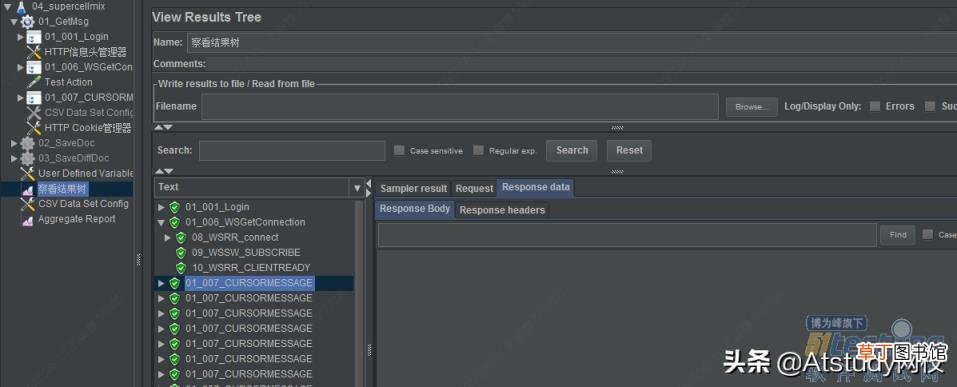Expand the highlighted 01_007_CURSORMESSAGE result
The image size is (957, 387).
(x=161, y=283)
